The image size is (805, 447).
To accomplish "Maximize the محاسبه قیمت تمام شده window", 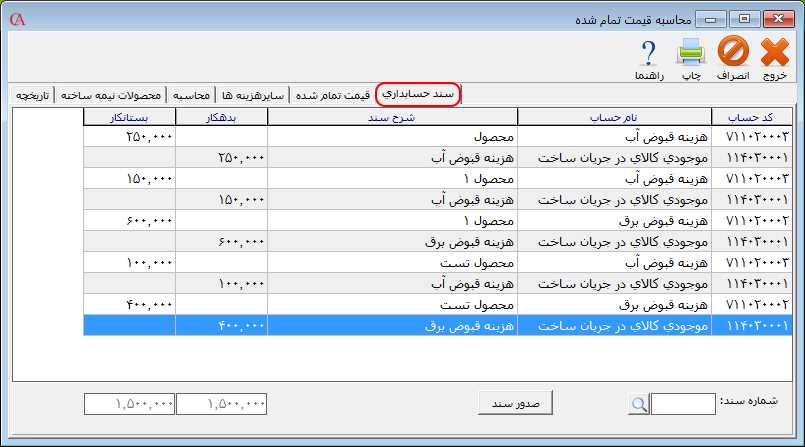I will coord(744,20).
